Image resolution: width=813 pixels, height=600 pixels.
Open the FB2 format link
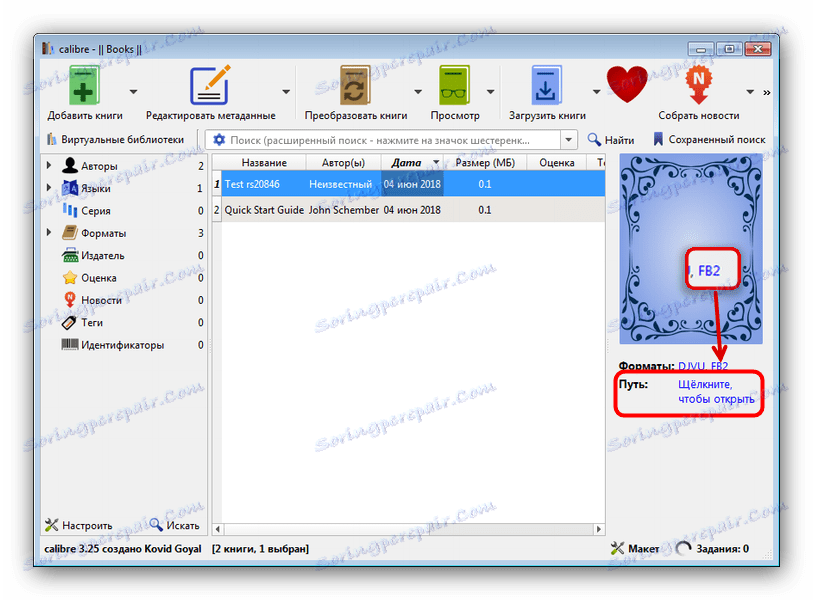click(x=719, y=366)
